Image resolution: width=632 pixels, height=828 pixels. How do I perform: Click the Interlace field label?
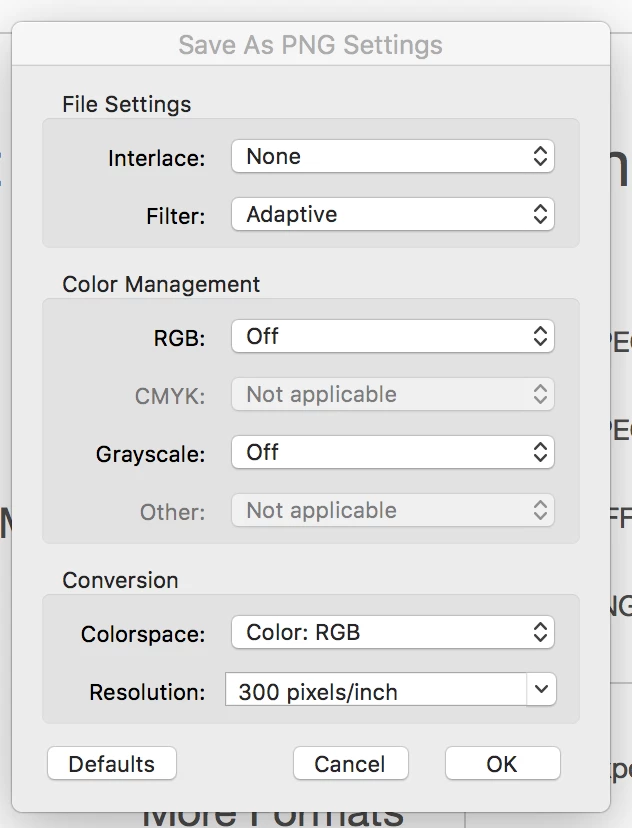156,158
